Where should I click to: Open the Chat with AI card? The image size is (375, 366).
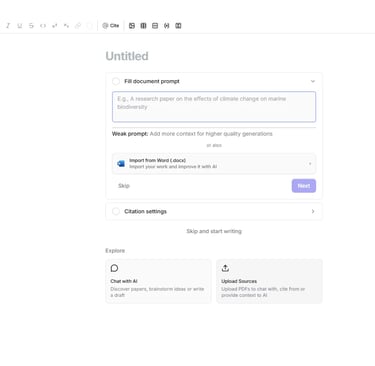point(158,281)
